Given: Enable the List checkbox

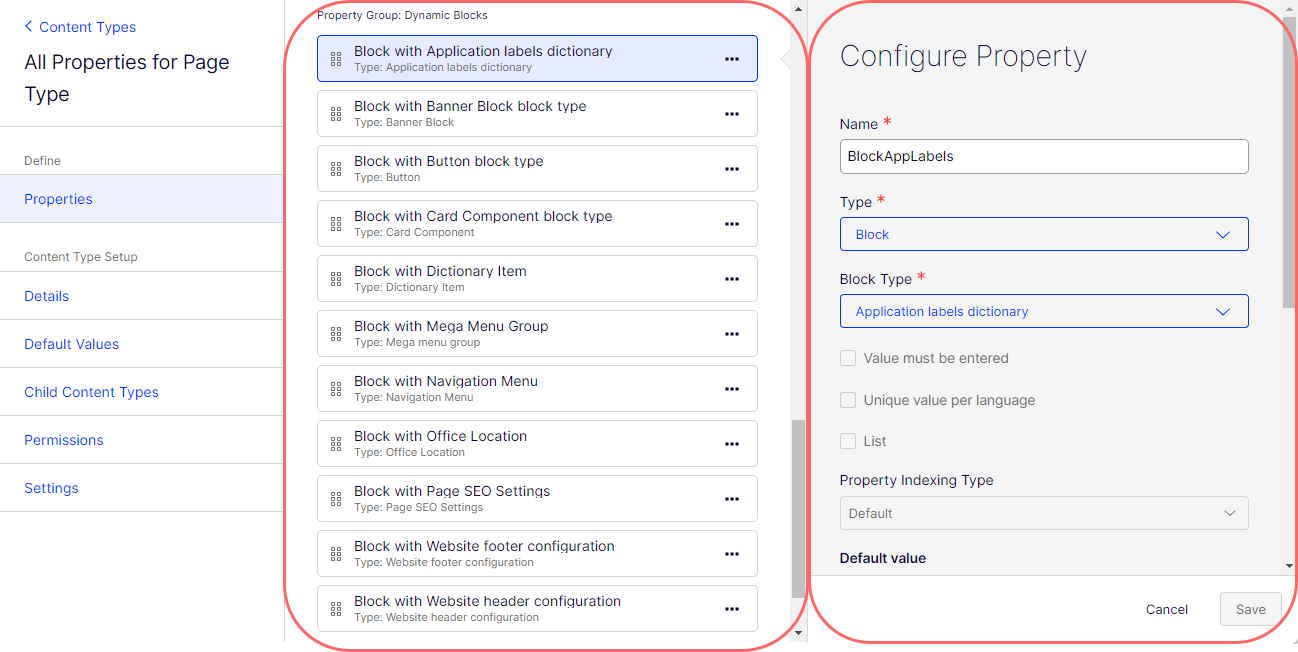Looking at the screenshot, I should (x=848, y=441).
